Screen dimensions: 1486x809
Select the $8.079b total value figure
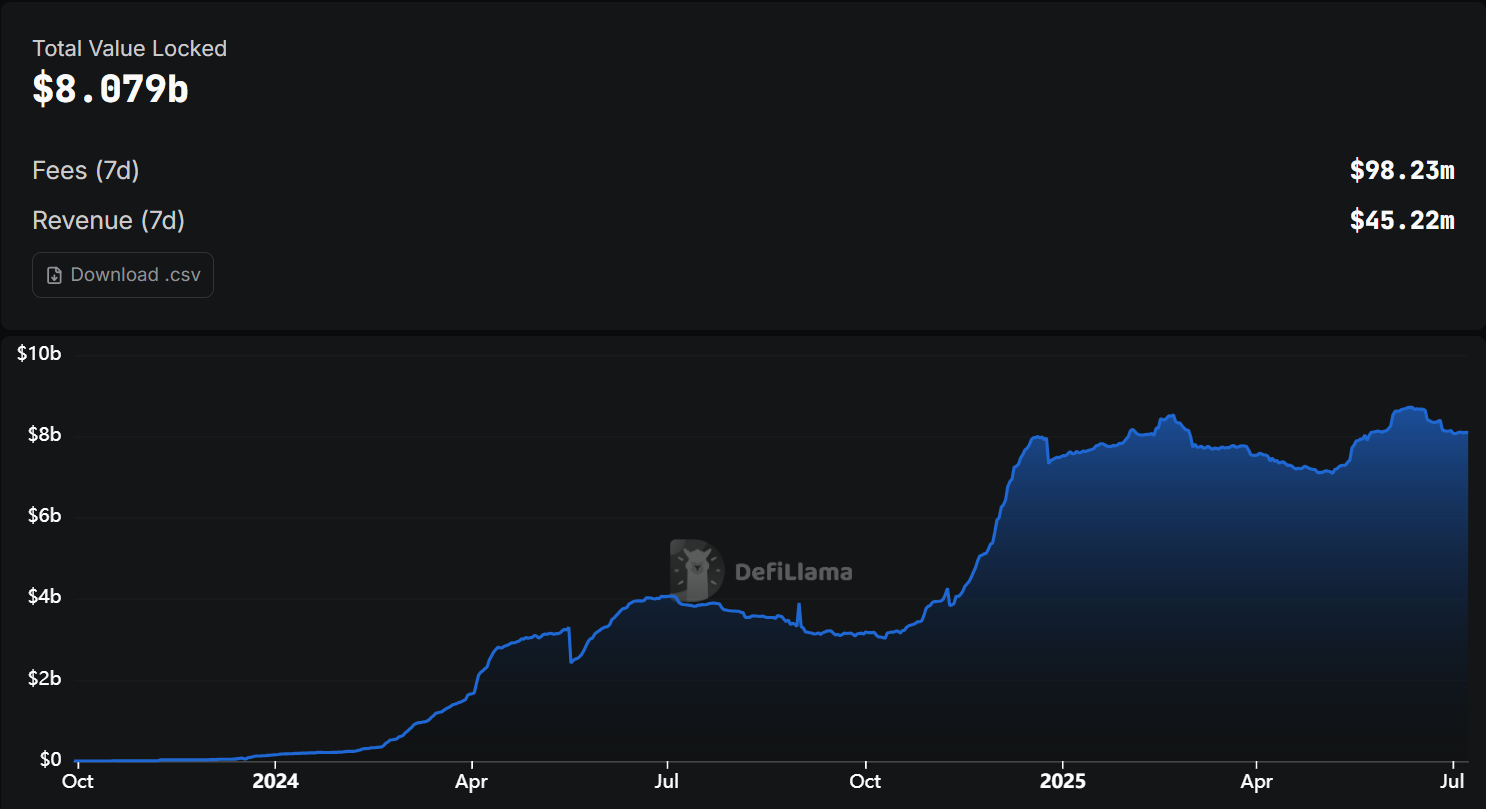pos(110,90)
